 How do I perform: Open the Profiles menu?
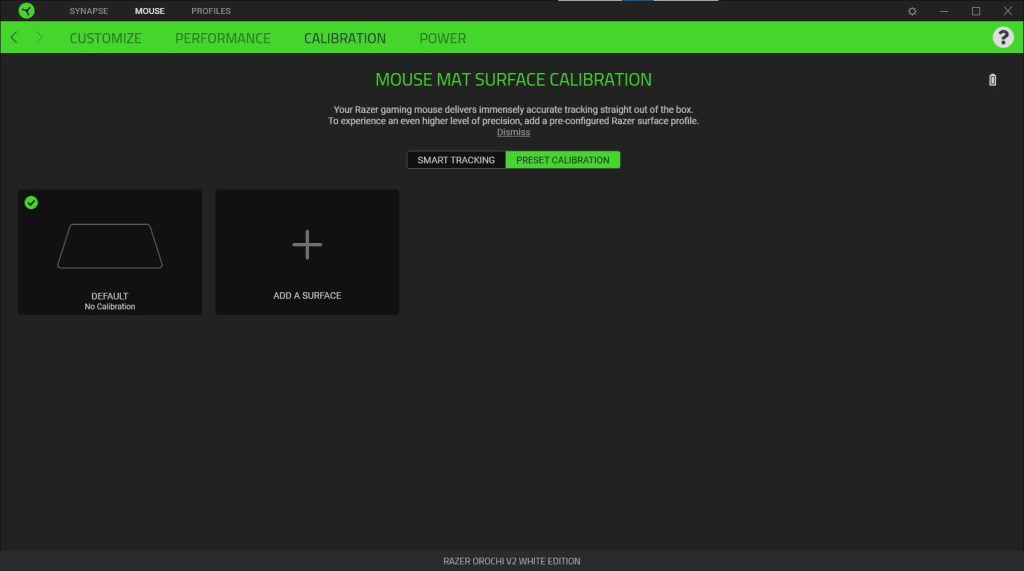(x=211, y=11)
